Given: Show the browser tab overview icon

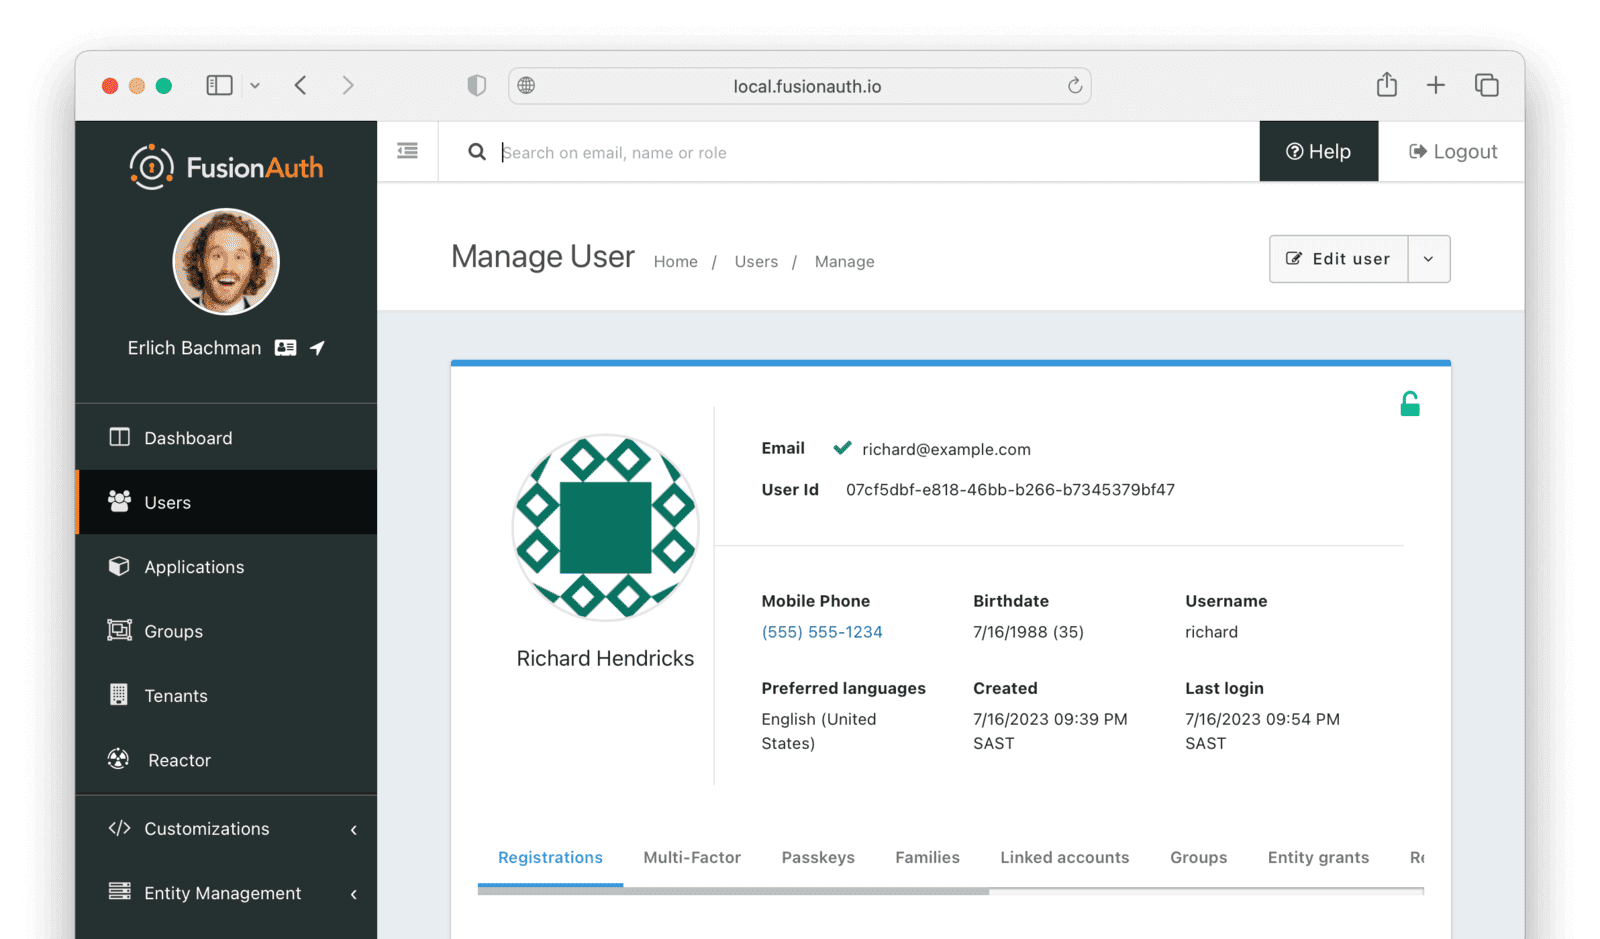Looking at the screenshot, I should coord(1487,85).
